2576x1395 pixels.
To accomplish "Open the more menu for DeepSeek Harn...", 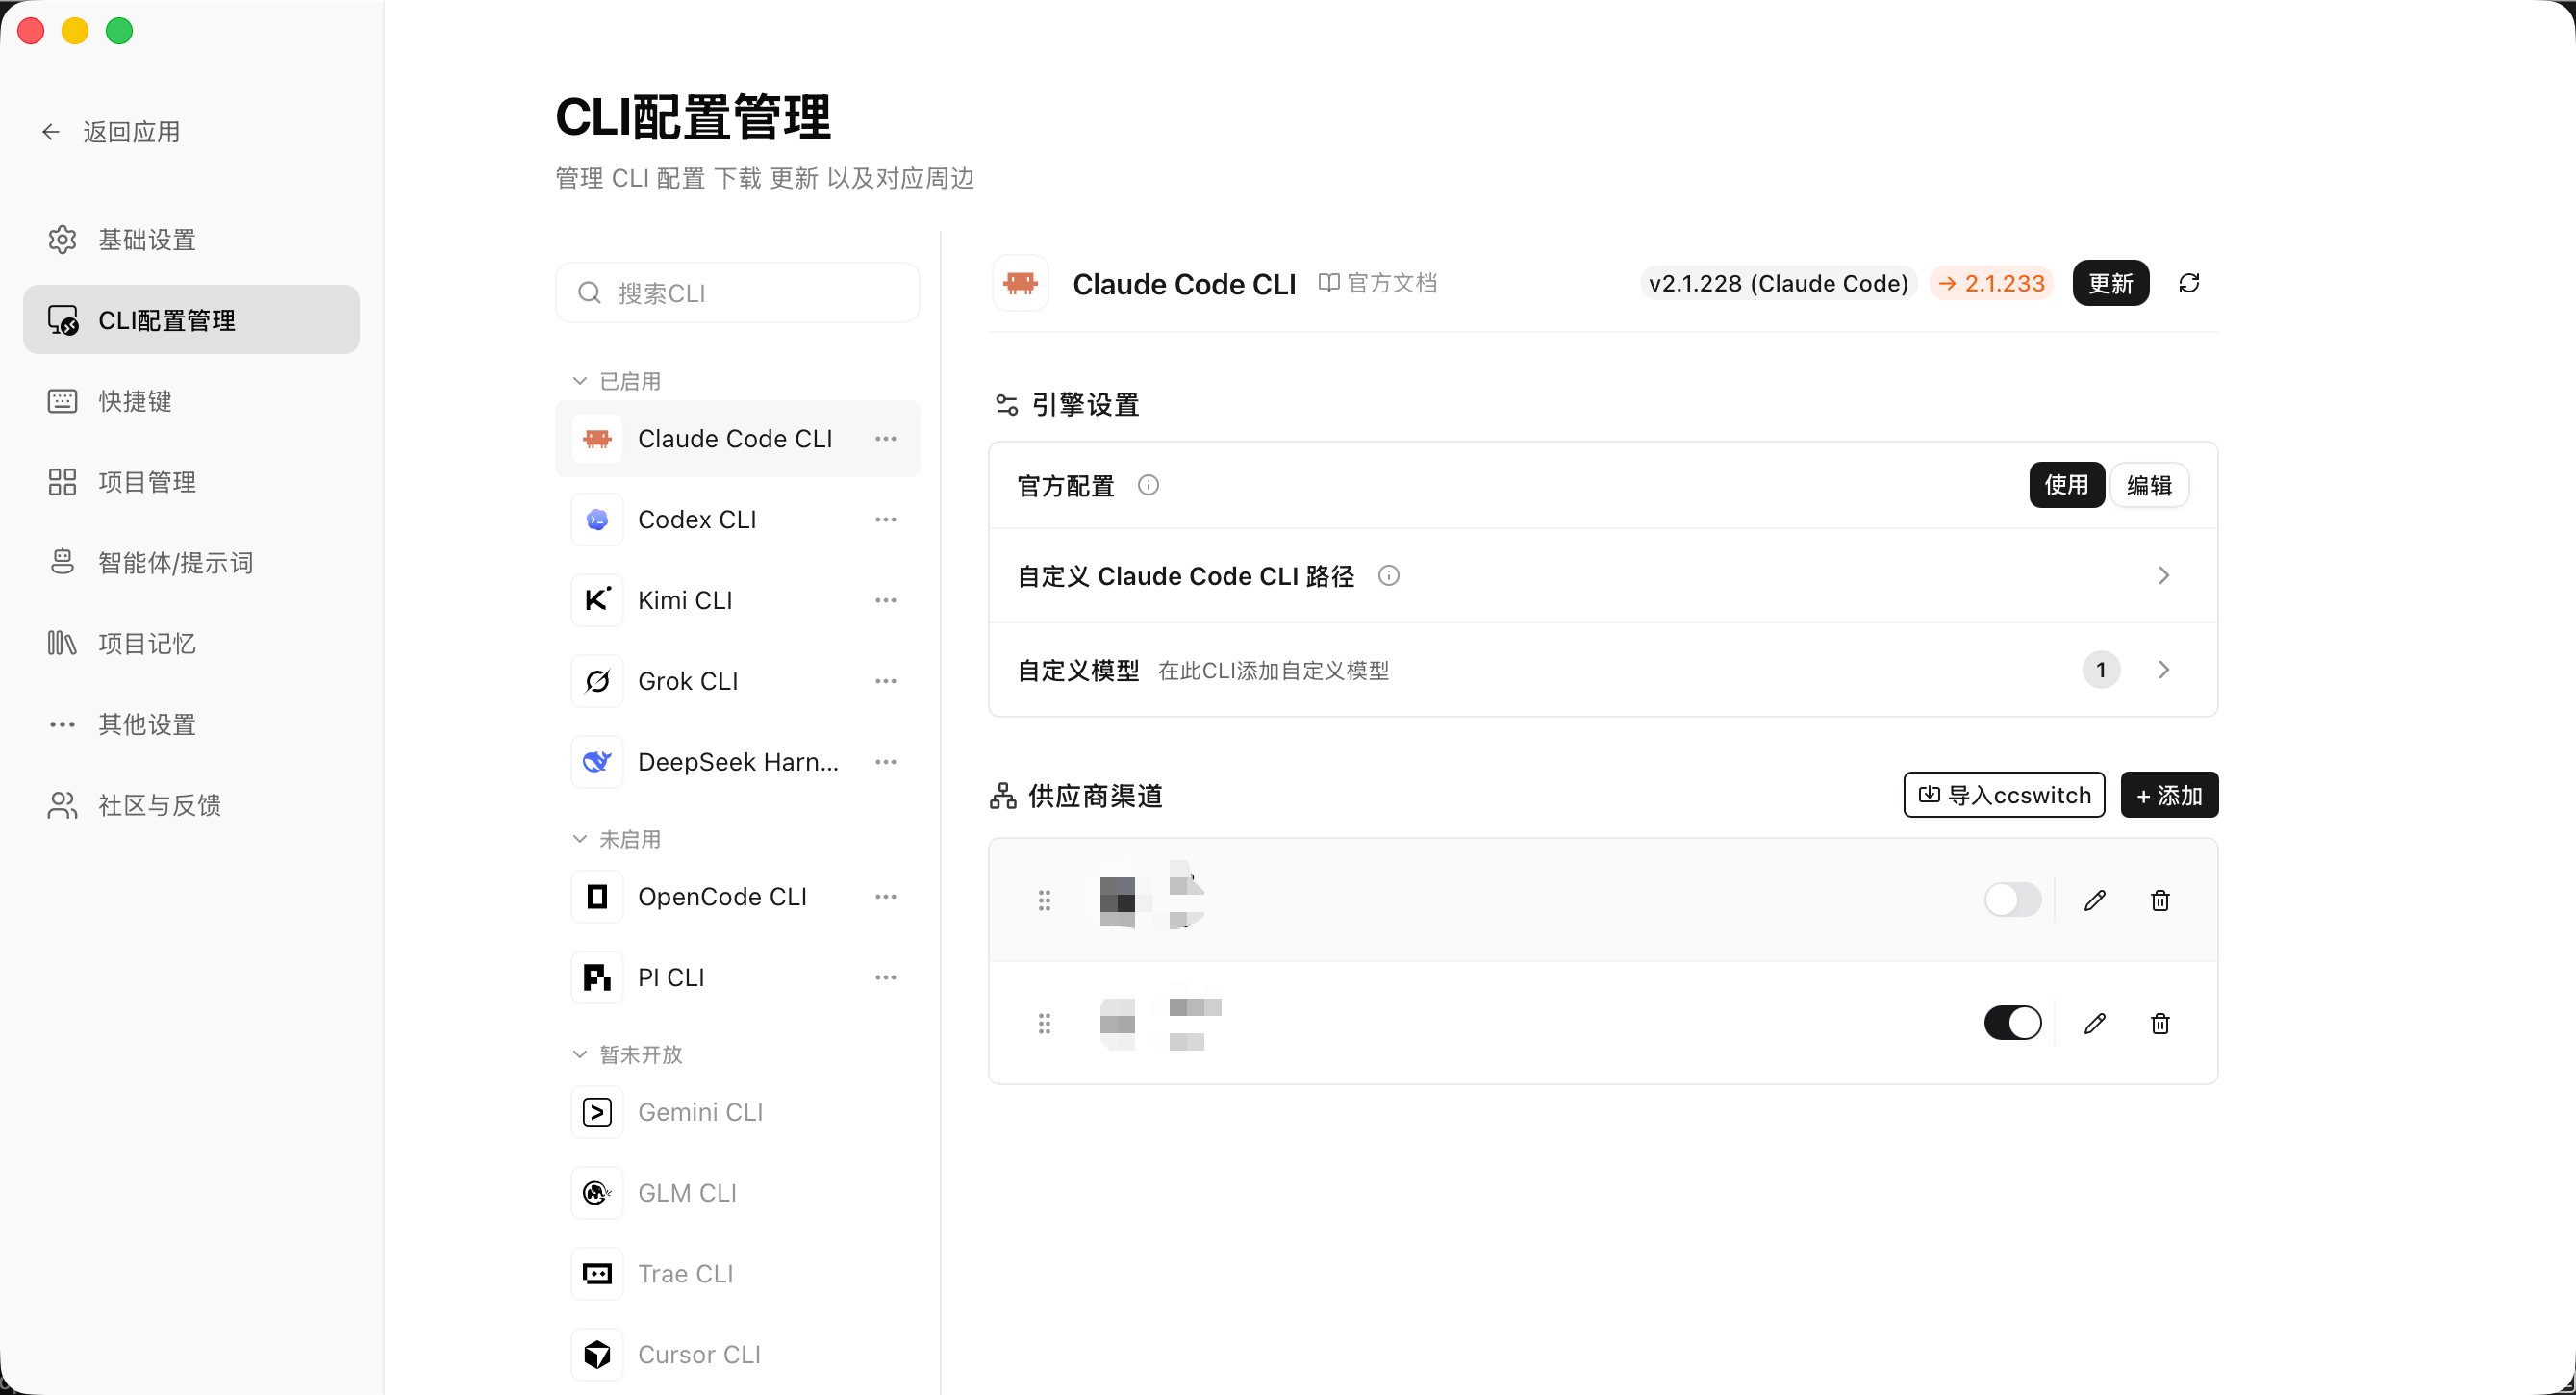I will coord(885,762).
